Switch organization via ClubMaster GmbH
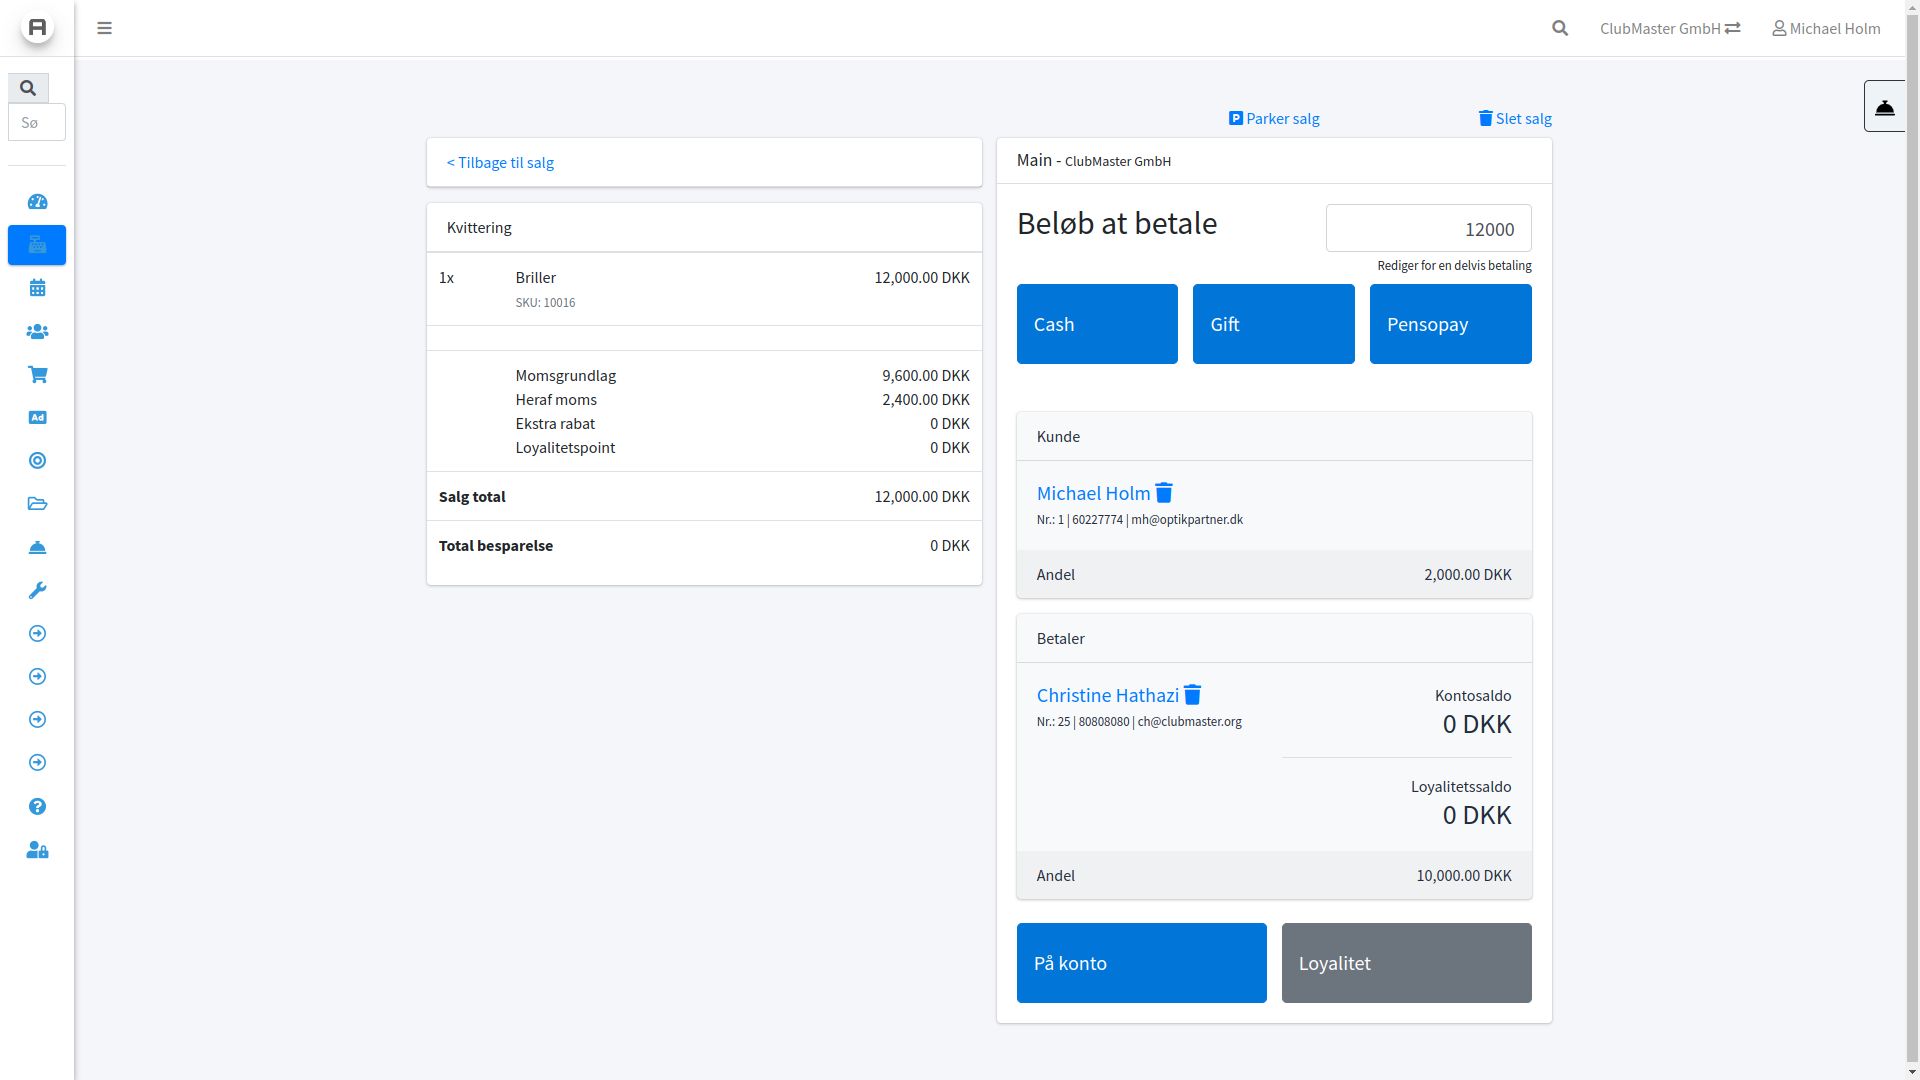 pyautogui.click(x=1669, y=28)
